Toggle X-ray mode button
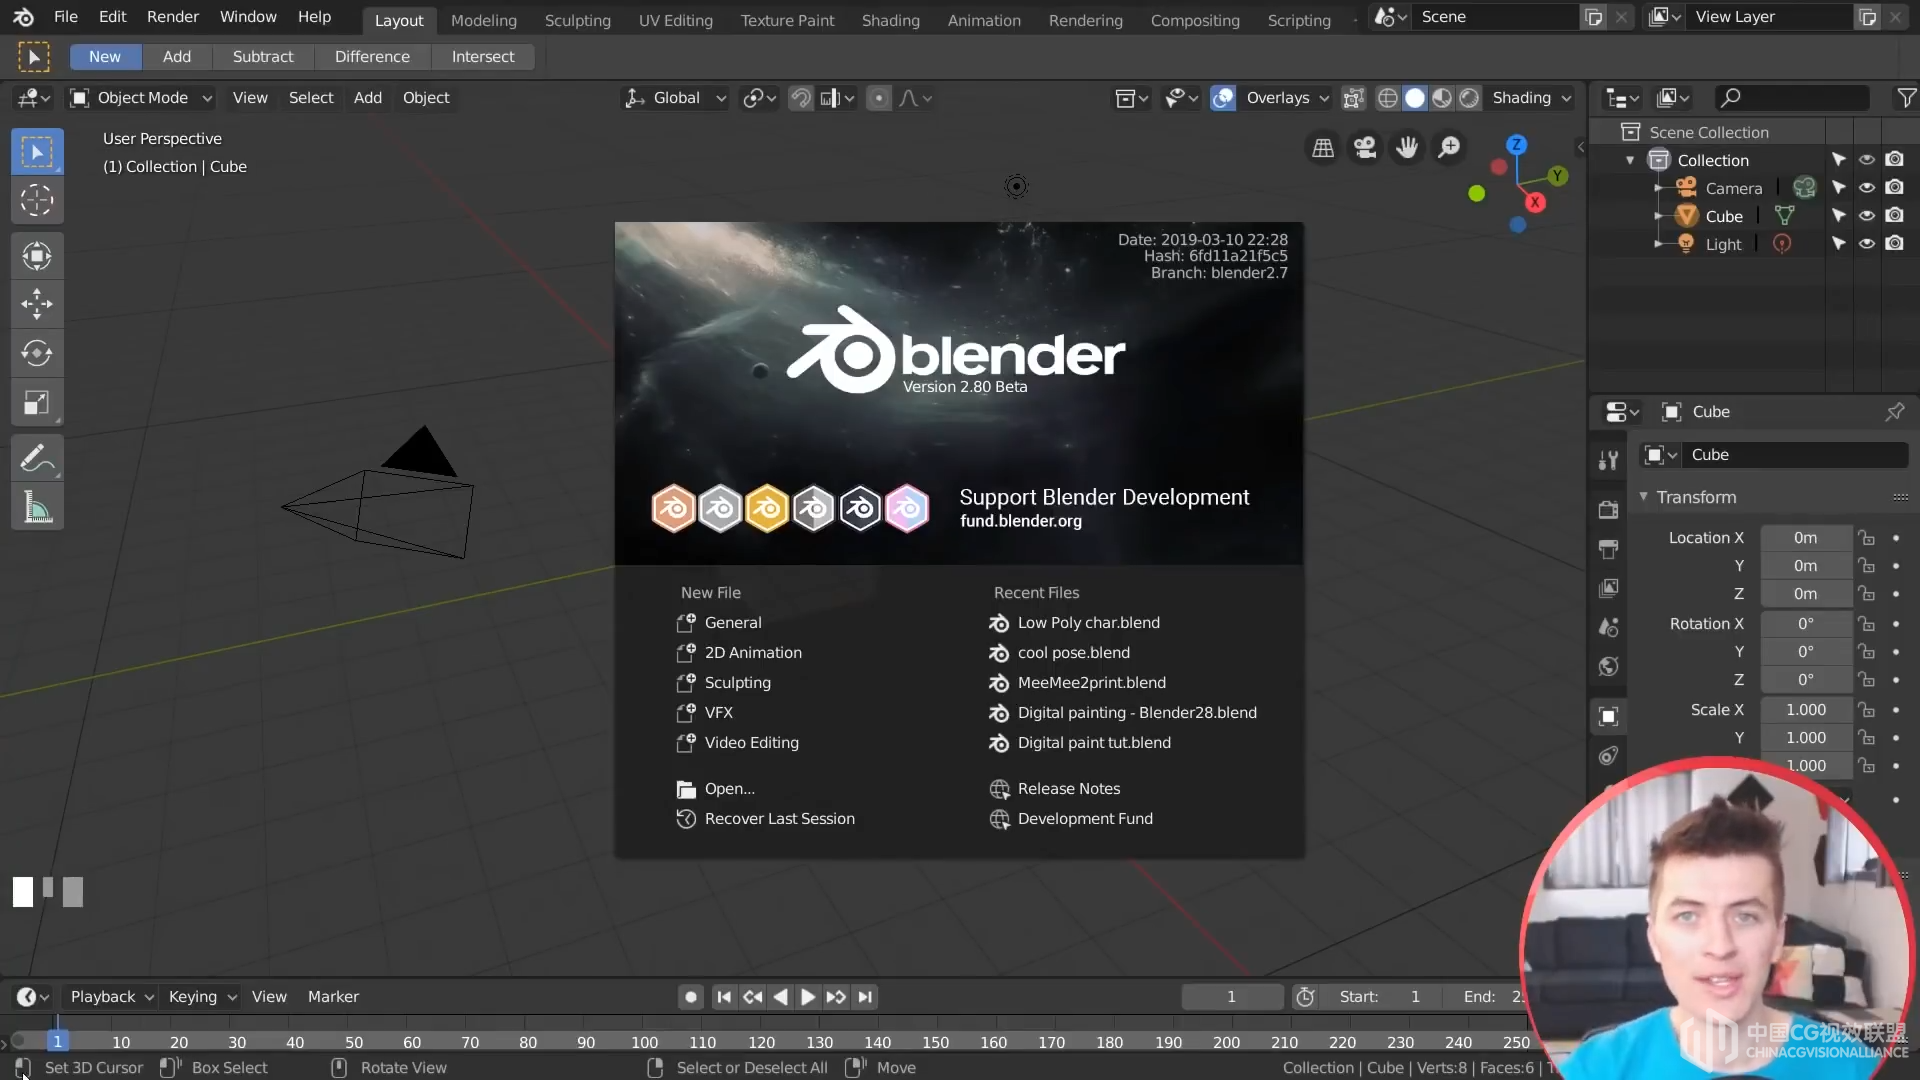Image resolution: width=1920 pixels, height=1080 pixels. 1353,98
